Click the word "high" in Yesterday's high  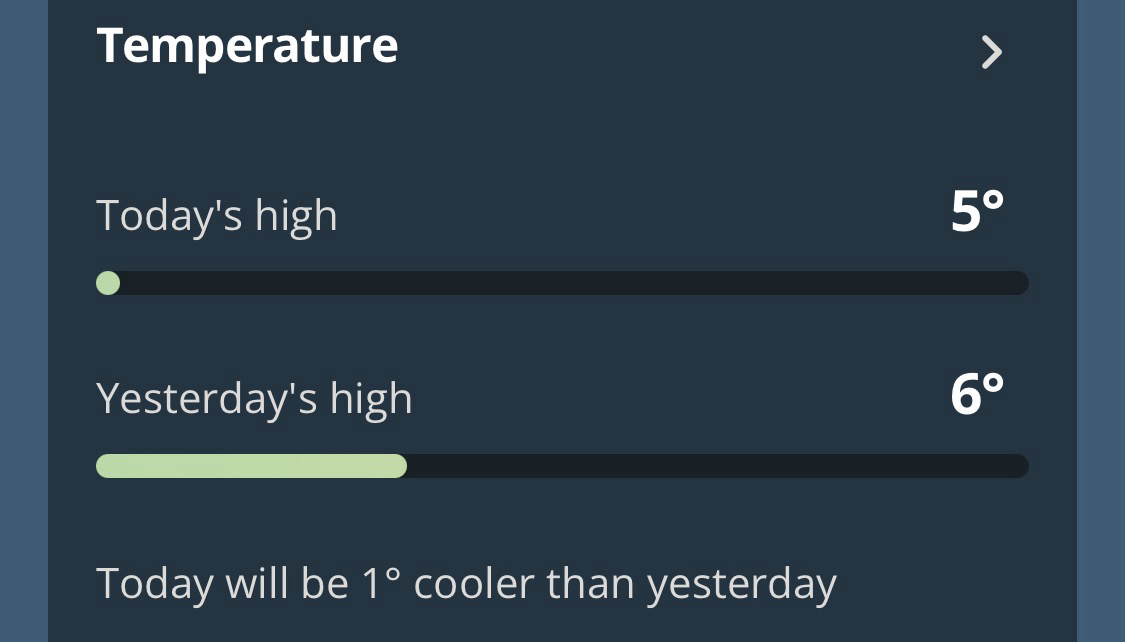tap(371, 399)
